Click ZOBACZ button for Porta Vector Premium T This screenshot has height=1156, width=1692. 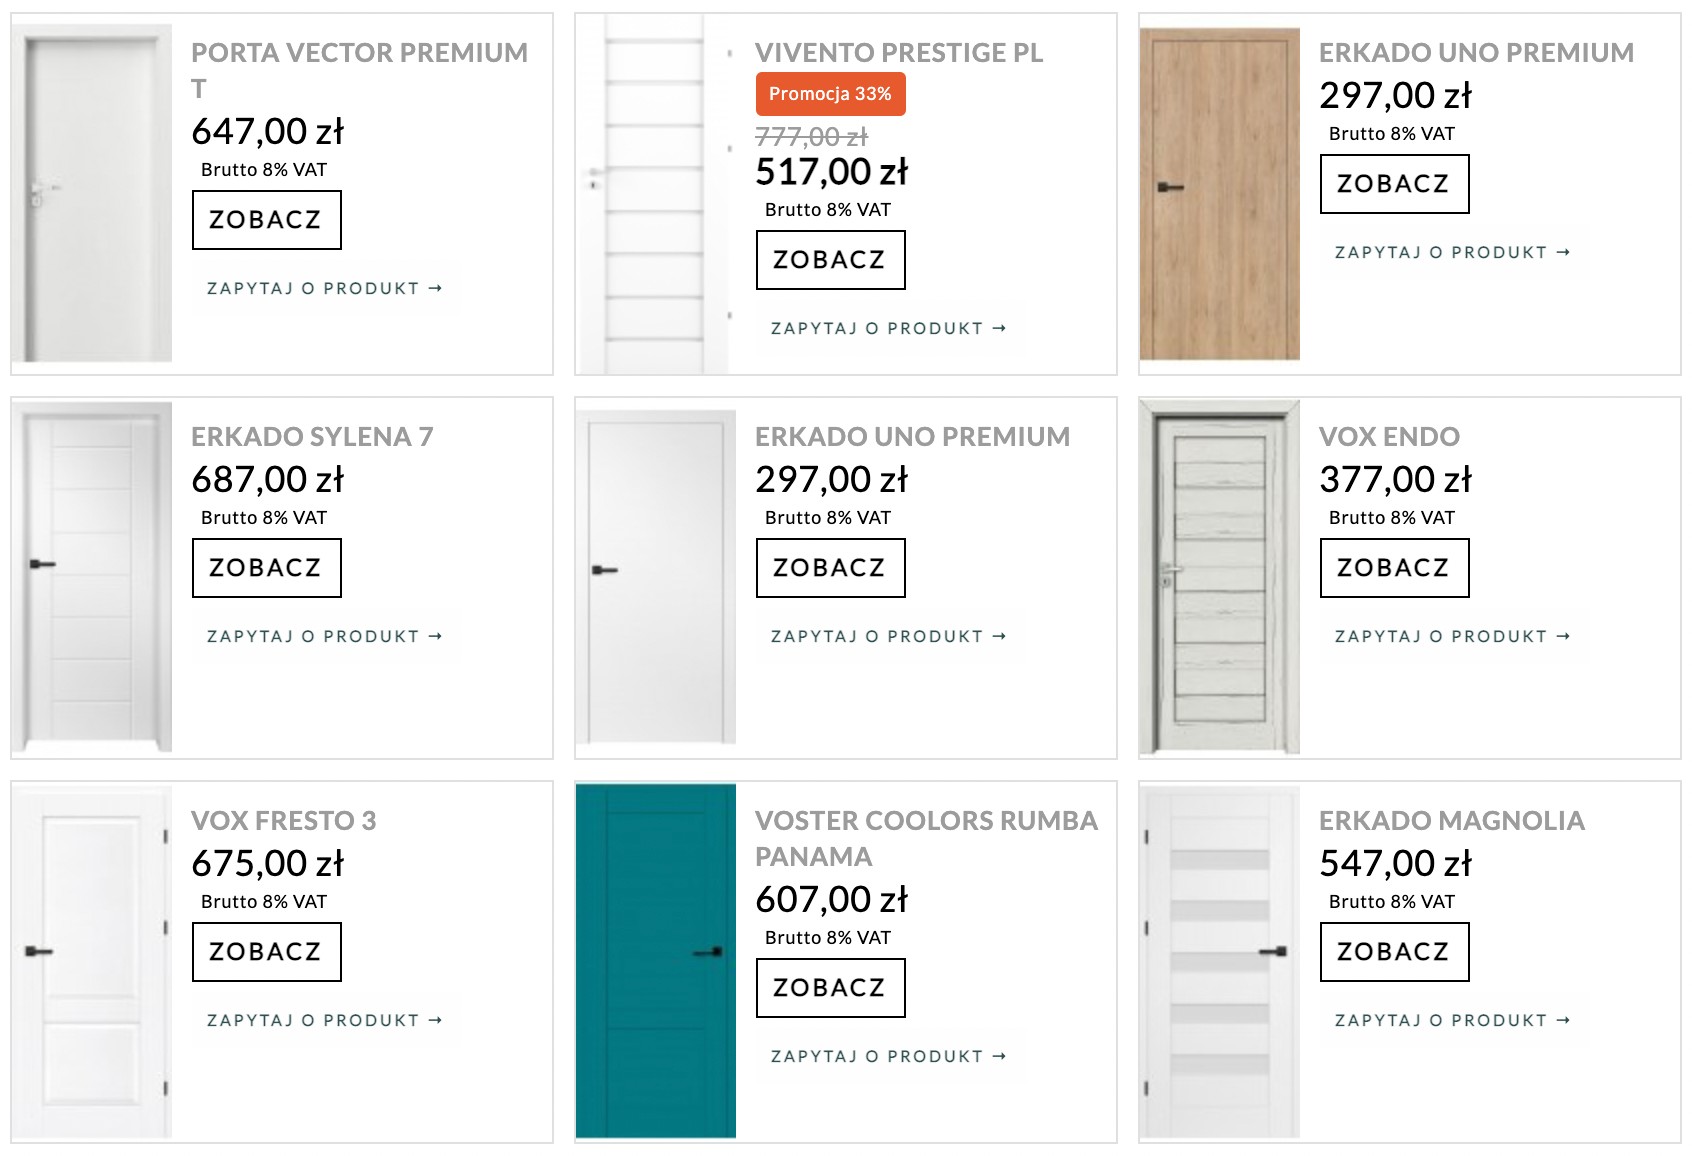[x=267, y=220]
